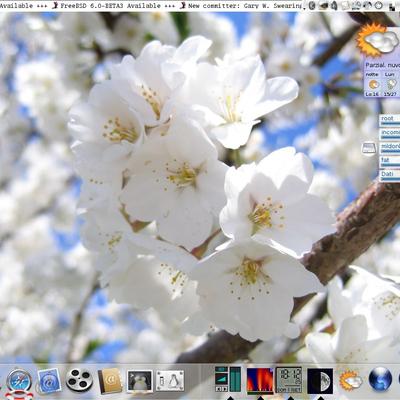The width and height of the screenshot is (400, 400).
Task: Open the moon phase dockapp
Action: click(320, 381)
